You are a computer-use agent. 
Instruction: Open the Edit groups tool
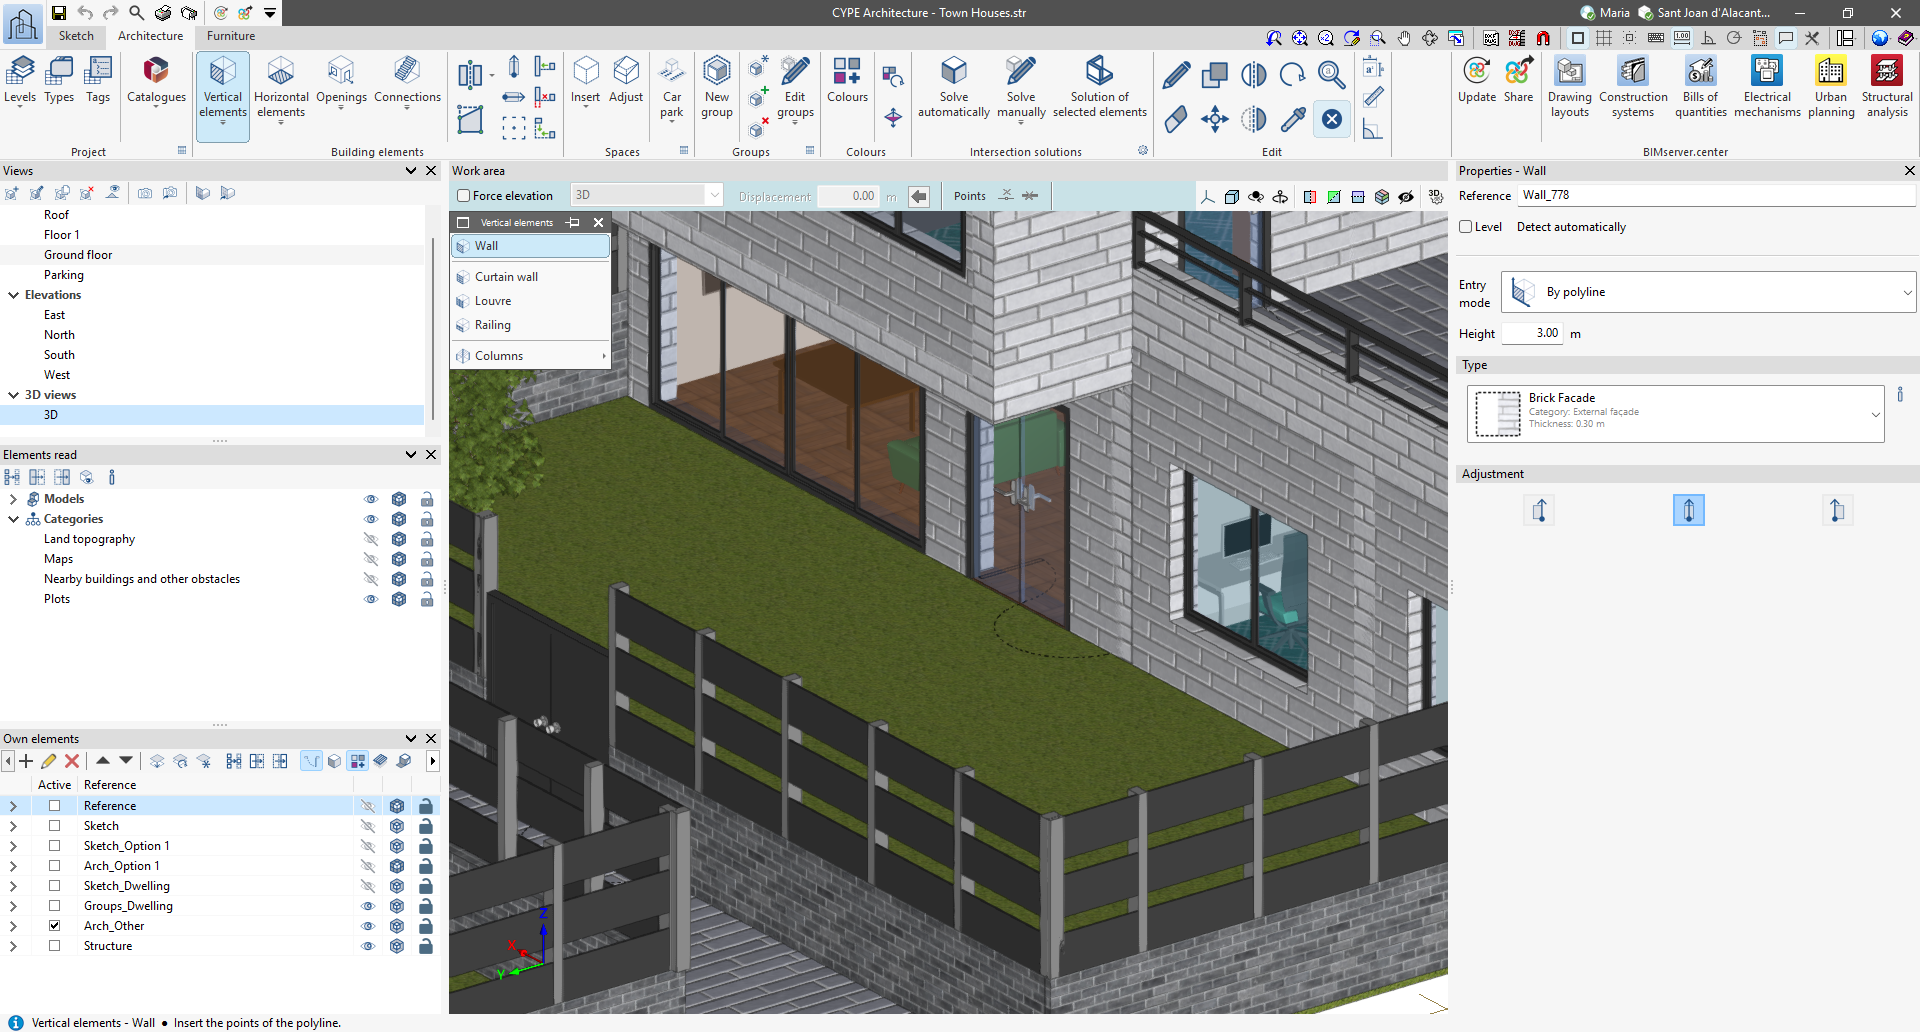(x=795, y=89)
